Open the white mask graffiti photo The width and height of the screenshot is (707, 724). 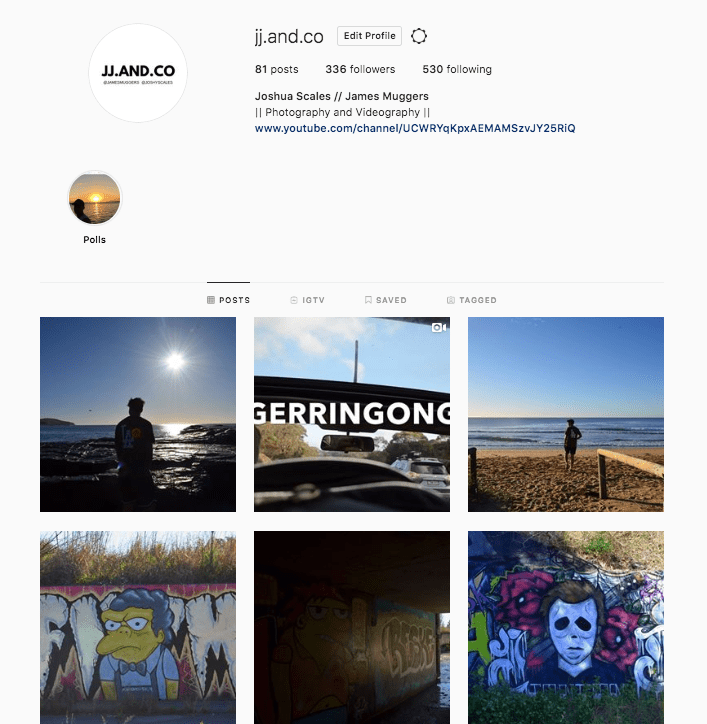point(566,627)
